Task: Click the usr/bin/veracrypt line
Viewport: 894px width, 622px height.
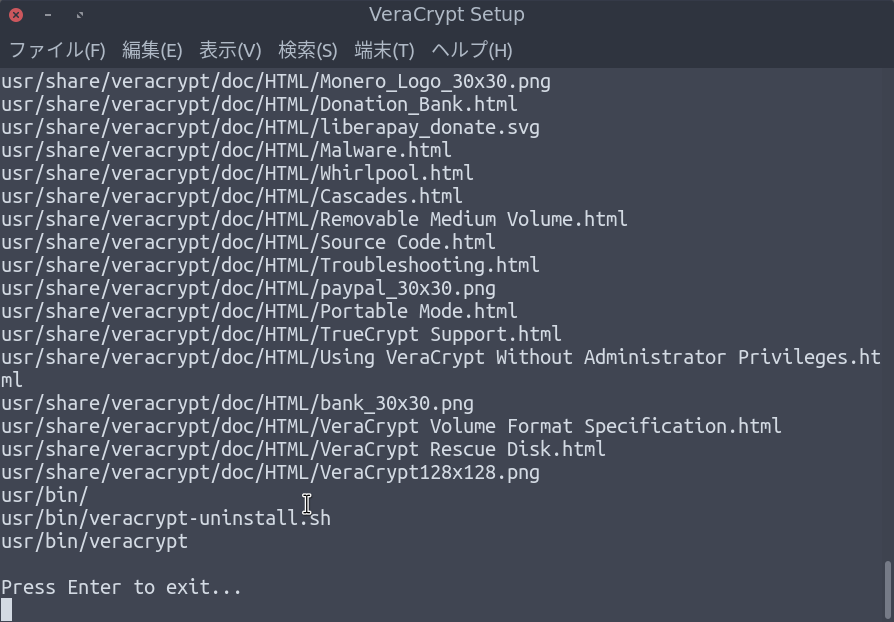Action: (x=94, y=541)
